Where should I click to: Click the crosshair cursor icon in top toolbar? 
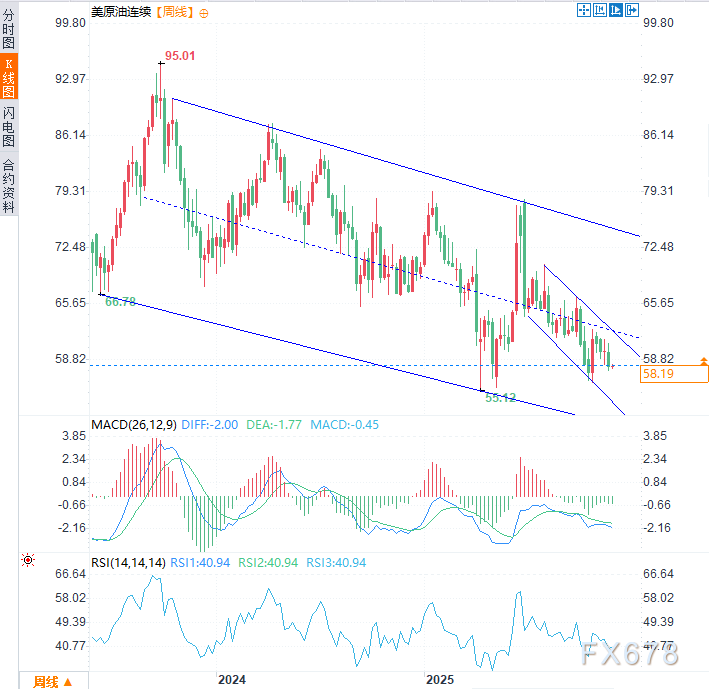click(x=584, y=10)
